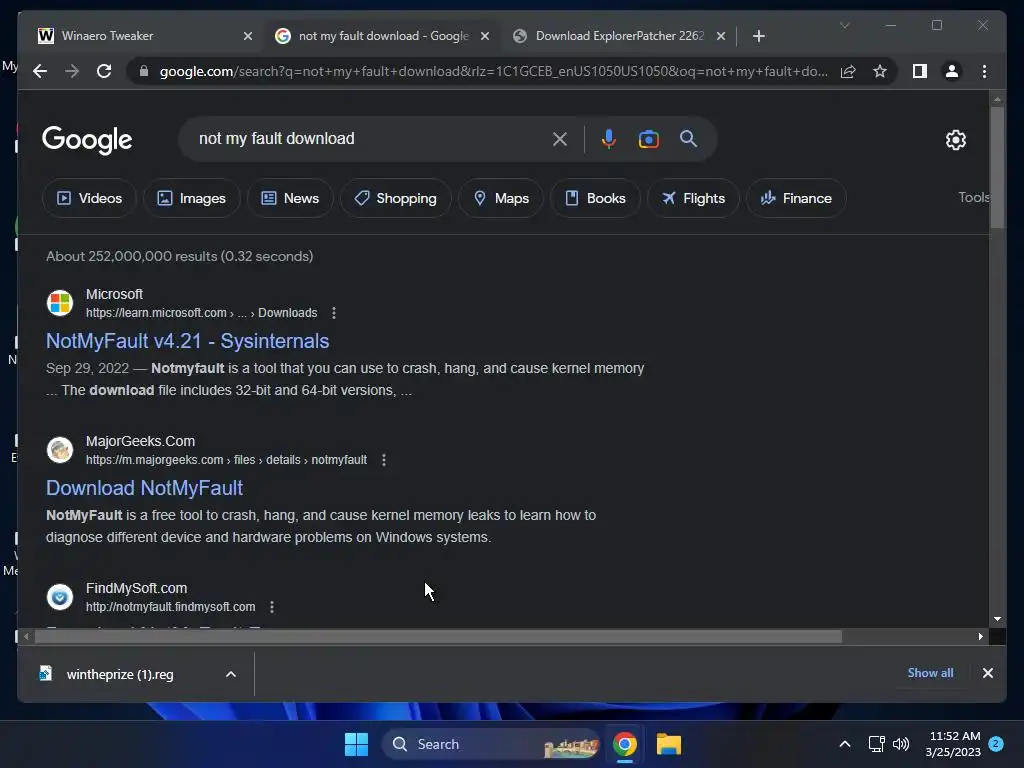Open the downloaded wintheprize (1).reg file
The height and width of the screenshot is (768, 1024).
pyautogui.click(x=120, y=674)
